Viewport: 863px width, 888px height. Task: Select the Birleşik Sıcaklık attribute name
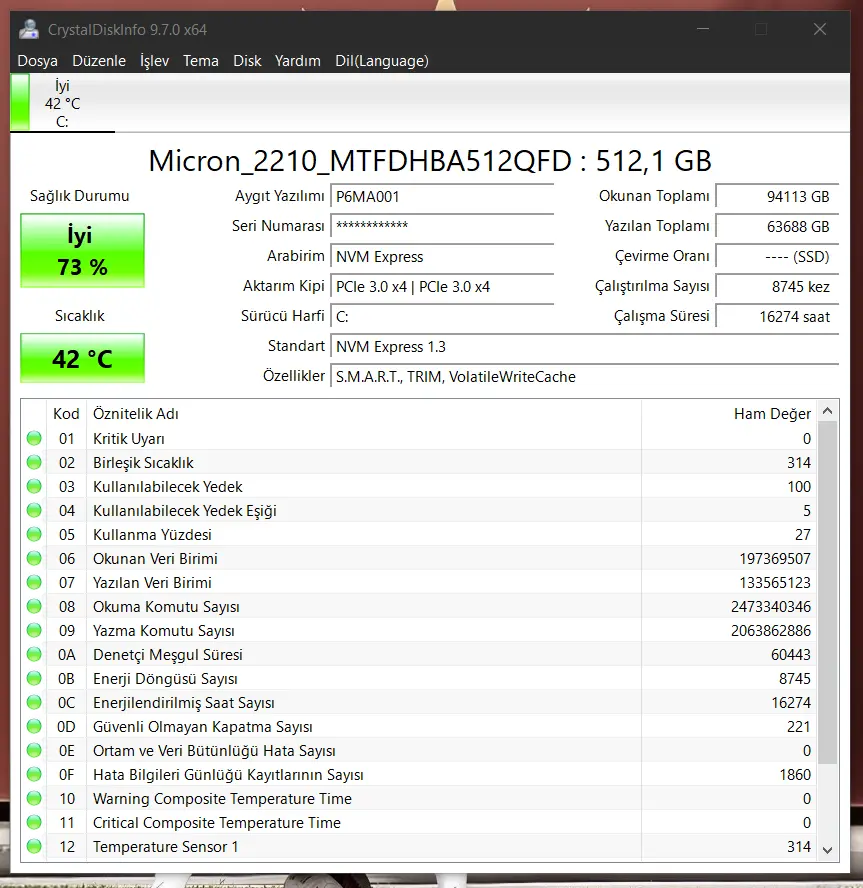[143, 463]
